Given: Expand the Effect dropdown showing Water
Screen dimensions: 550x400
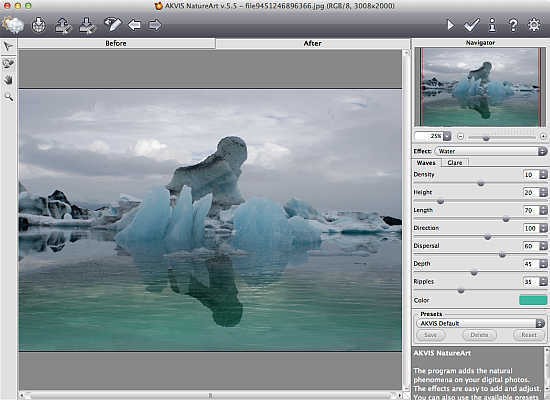Looking at the screenshot, I should 491,151.
